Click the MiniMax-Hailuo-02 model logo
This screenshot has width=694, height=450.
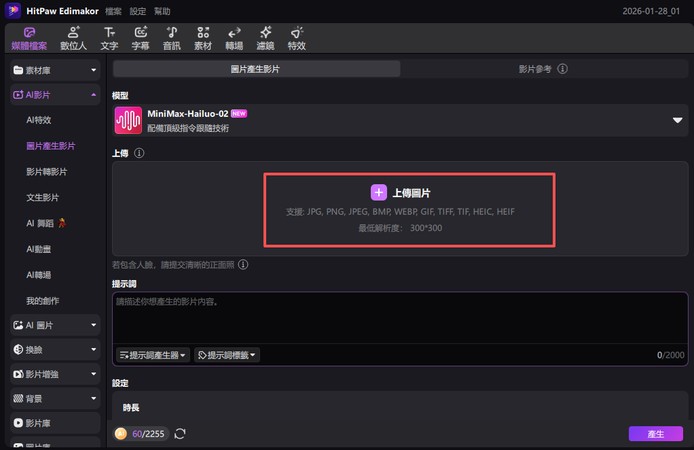click(128, 120)
